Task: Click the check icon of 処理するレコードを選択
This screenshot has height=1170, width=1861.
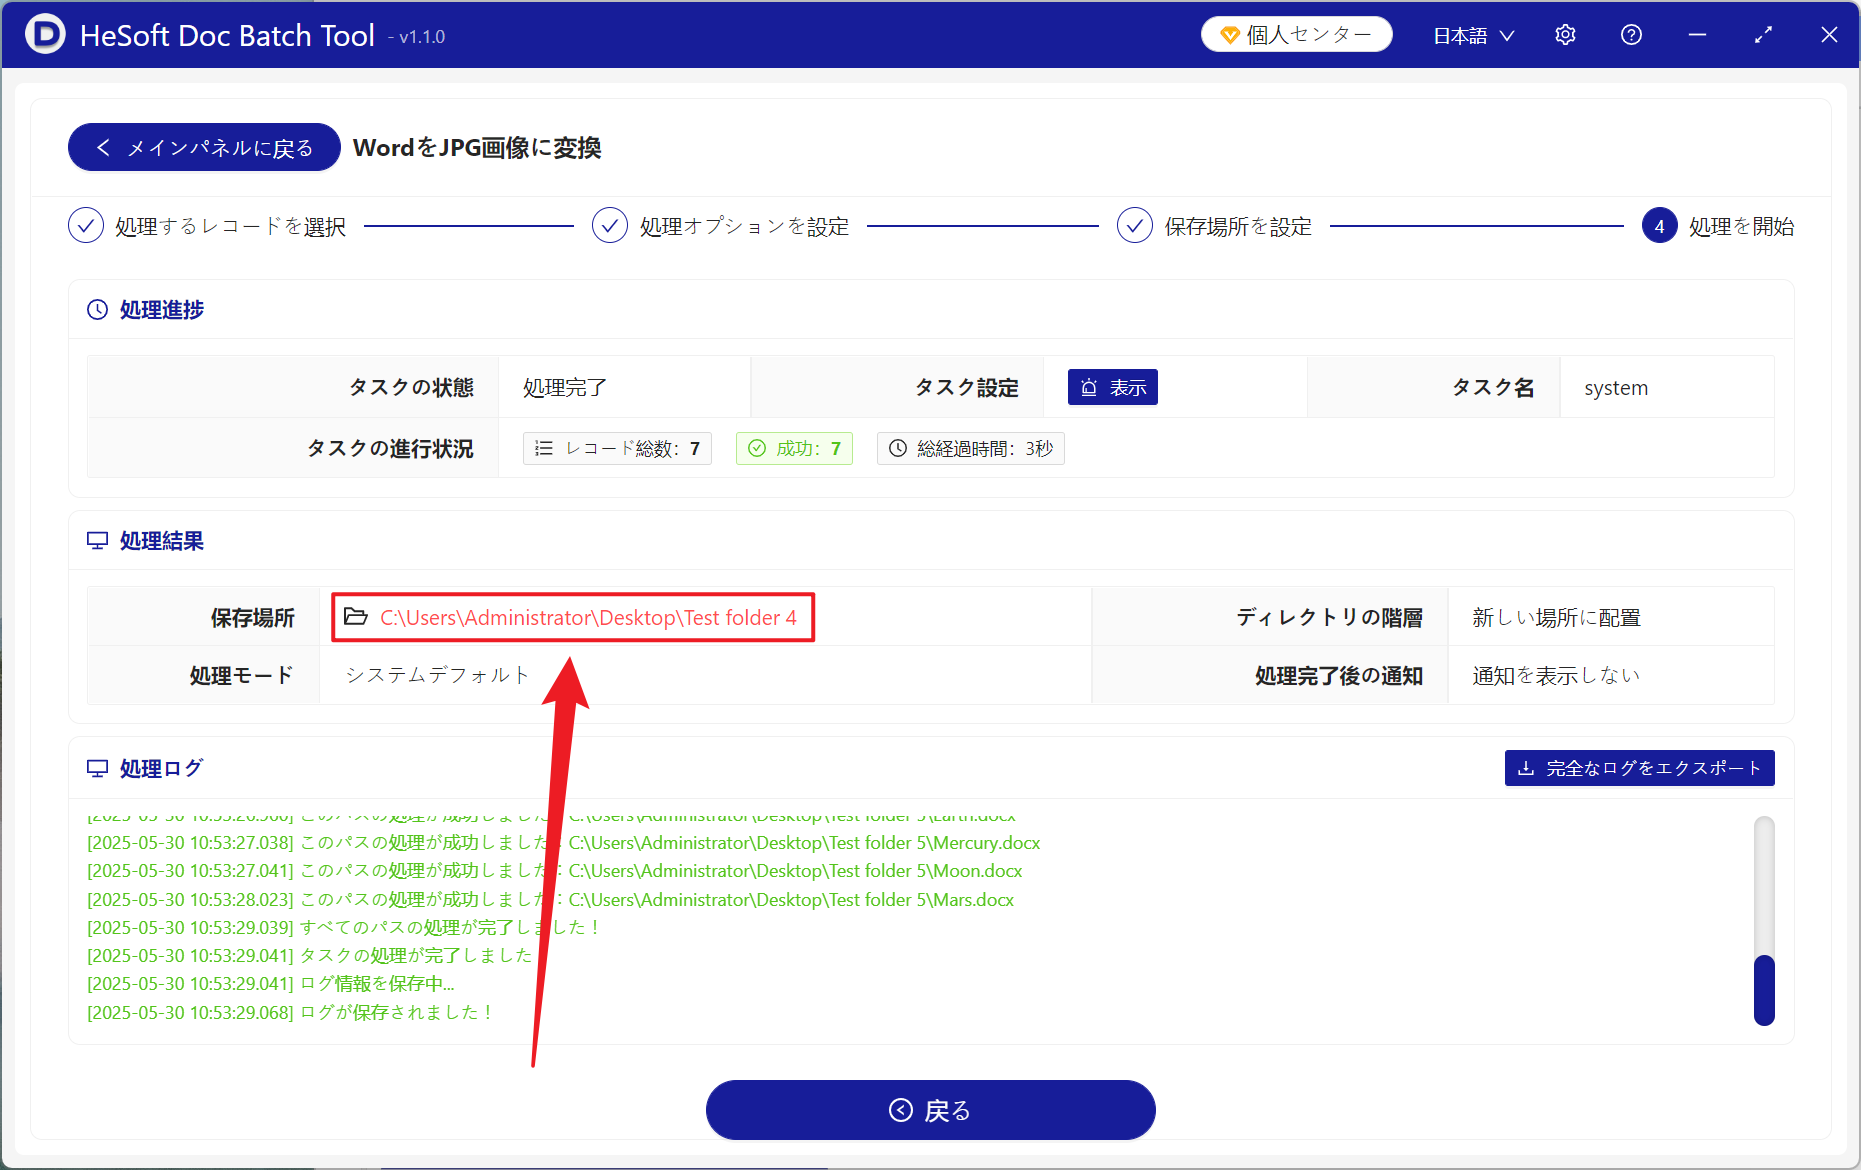Action: click(86, 226)
